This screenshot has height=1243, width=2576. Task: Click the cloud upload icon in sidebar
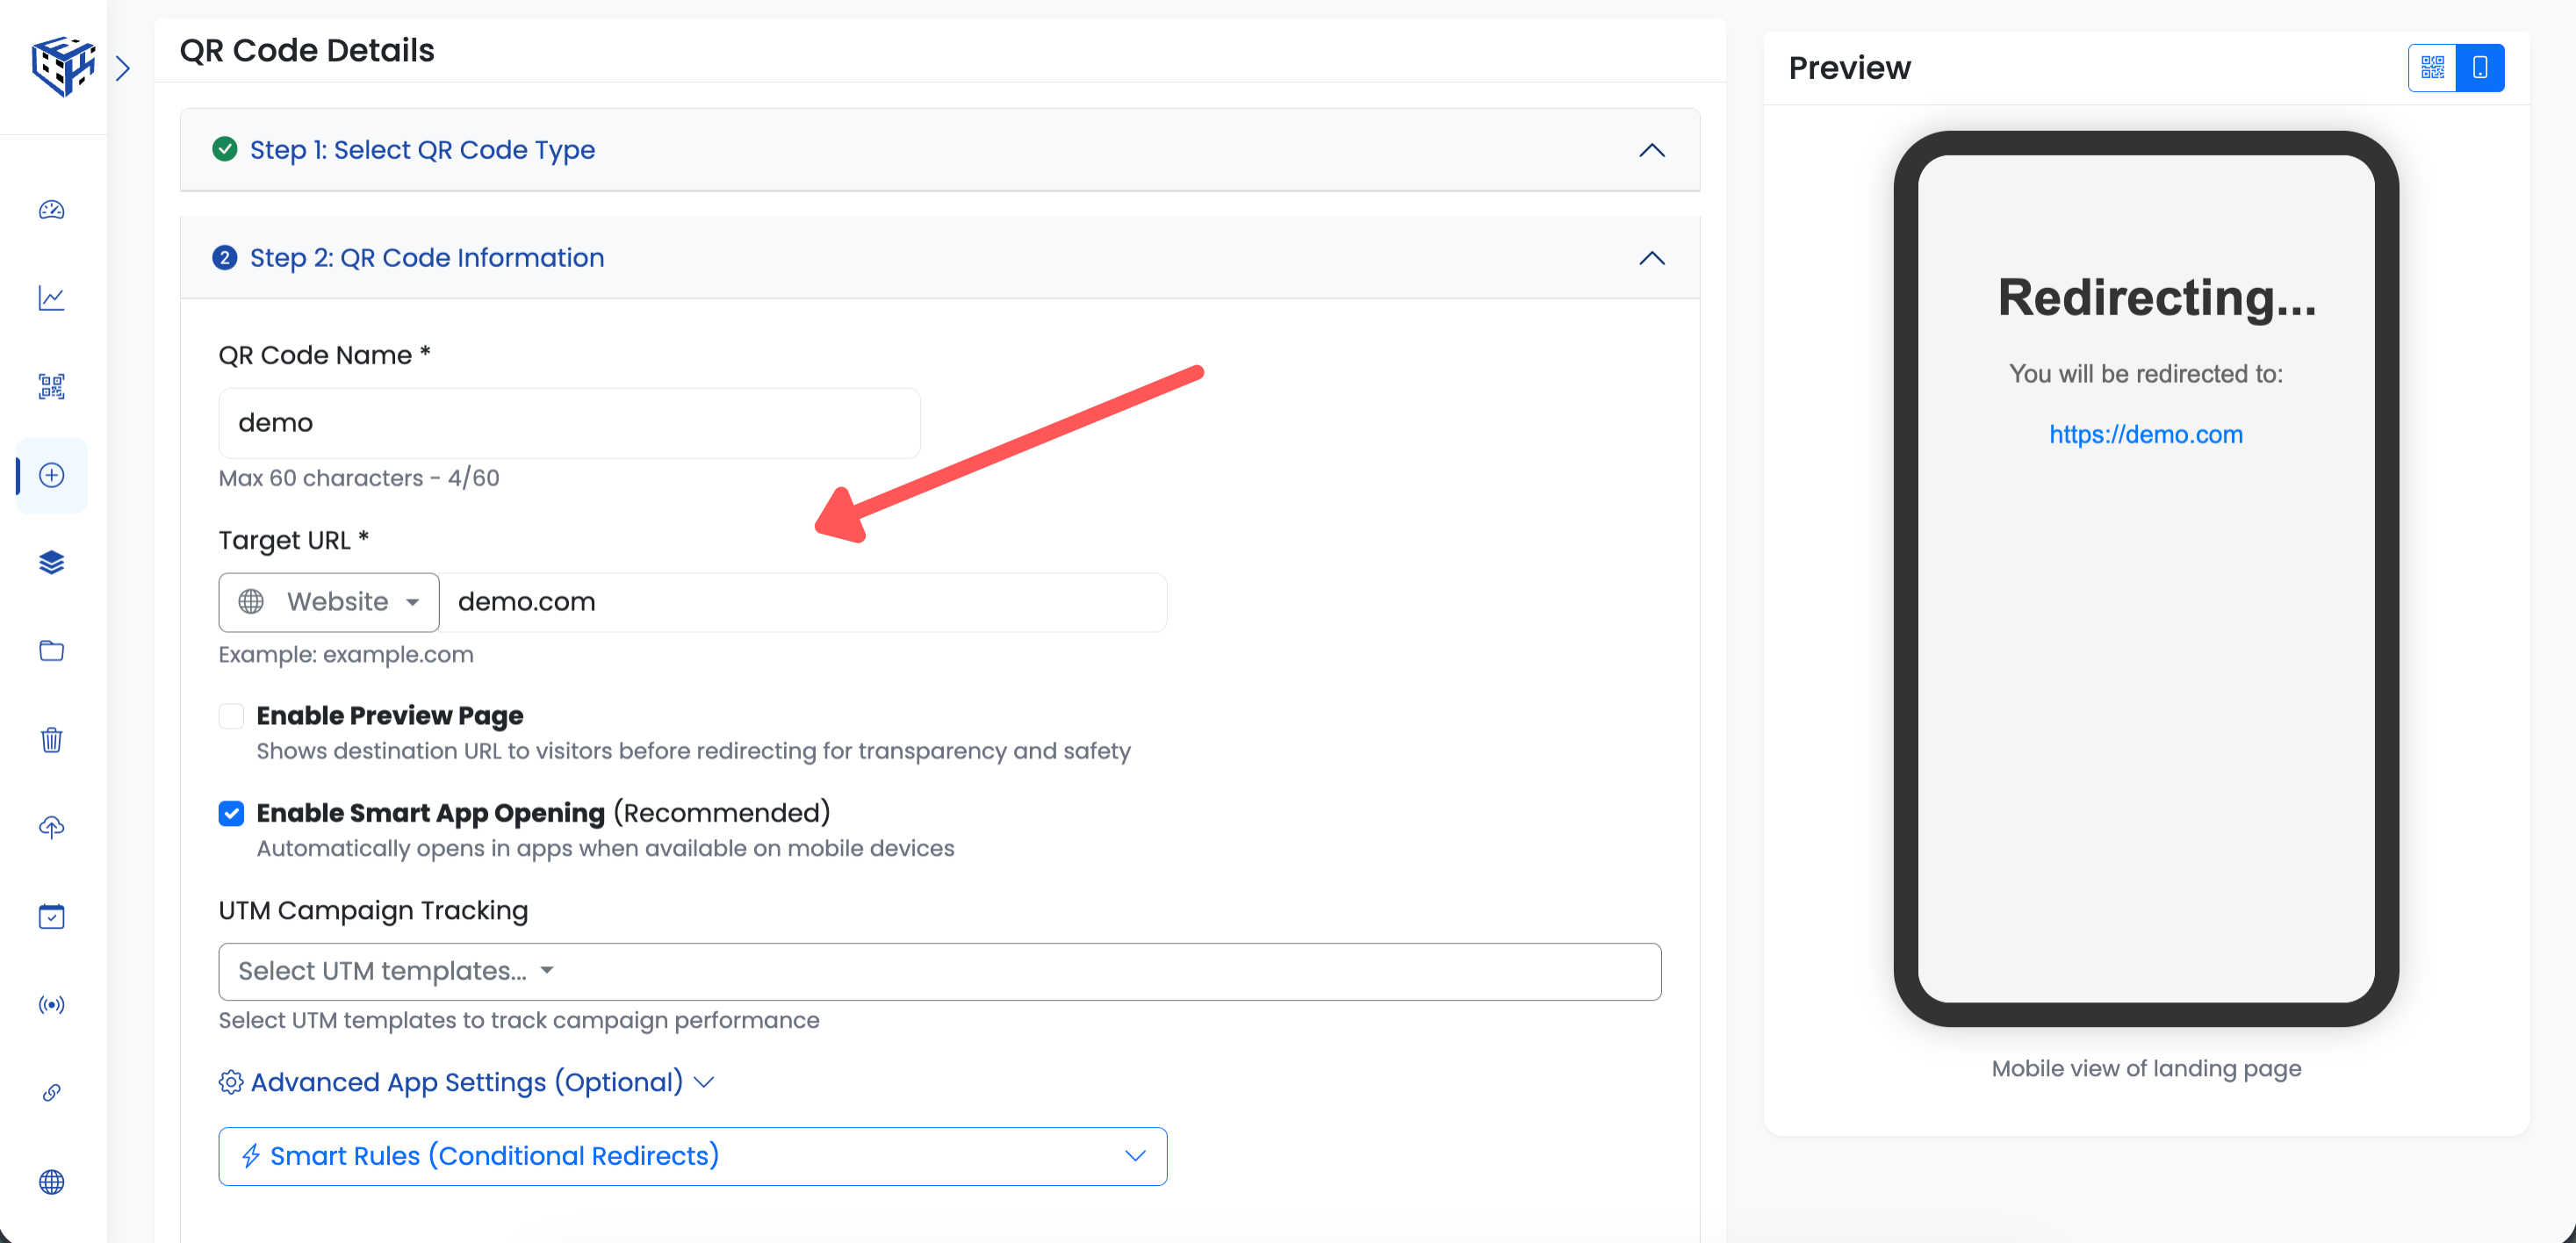pos(52,828)
